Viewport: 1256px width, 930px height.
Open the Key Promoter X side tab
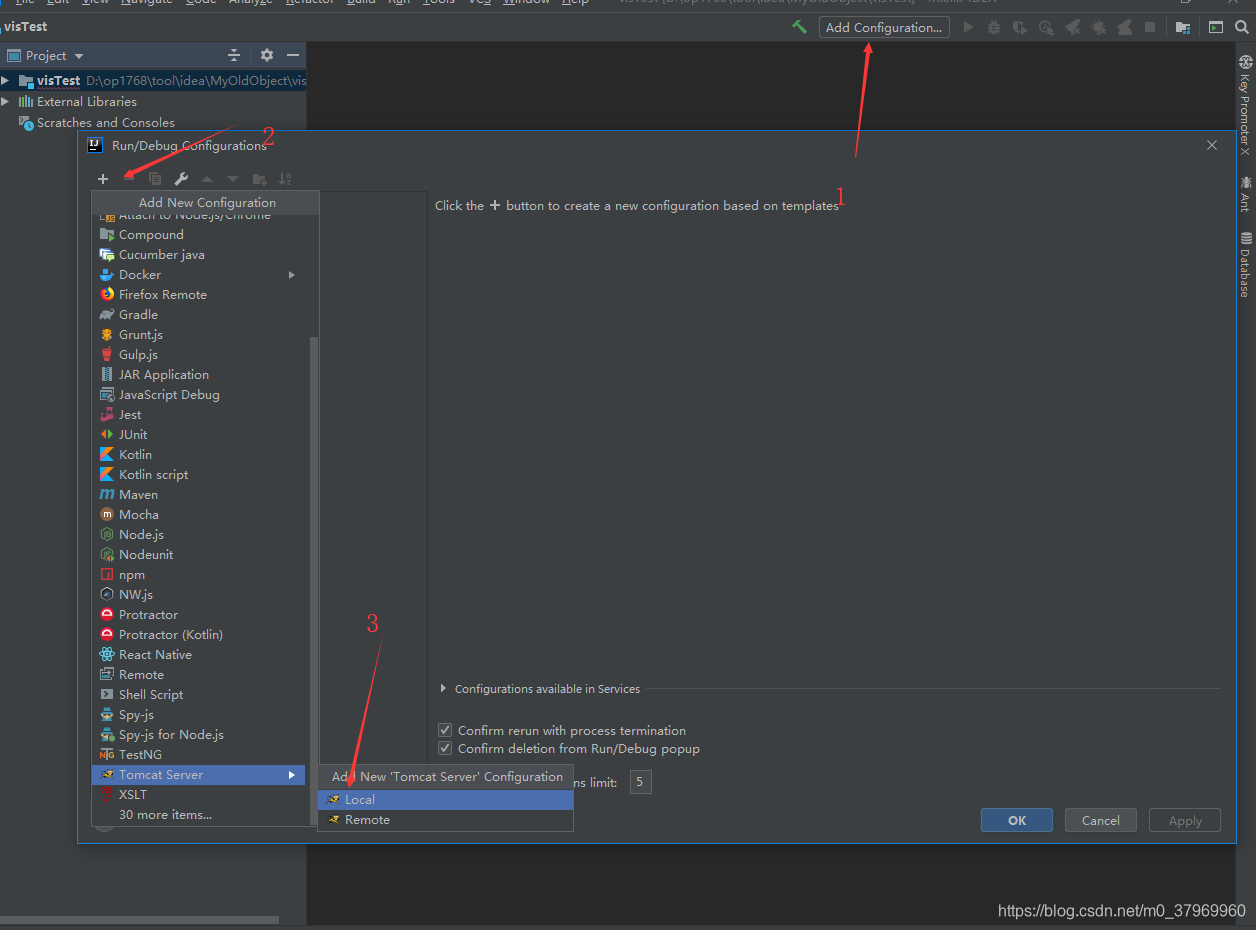[x=1245, y=105]
